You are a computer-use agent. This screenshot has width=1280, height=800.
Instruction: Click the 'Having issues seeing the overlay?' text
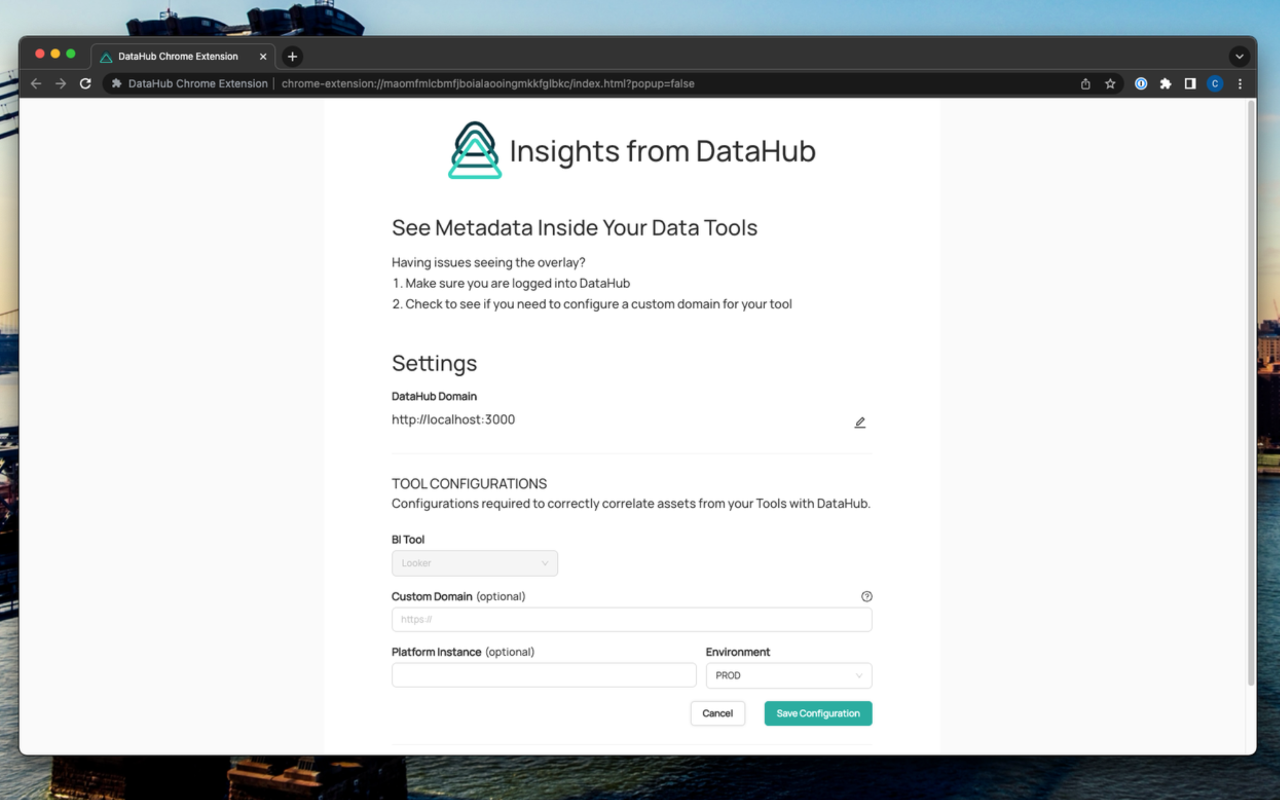[x=488, y=263]
